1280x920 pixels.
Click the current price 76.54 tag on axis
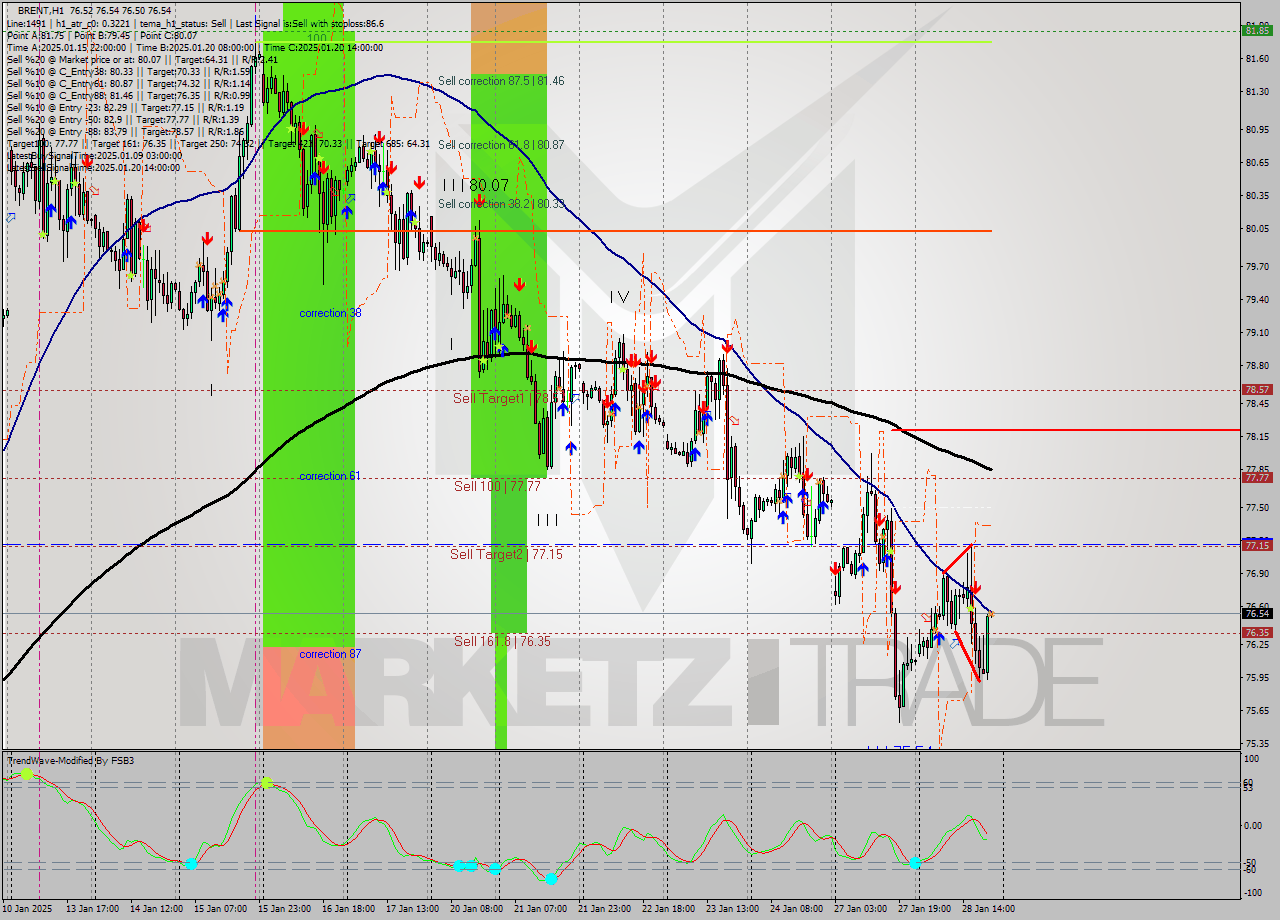click(1257, 613)
